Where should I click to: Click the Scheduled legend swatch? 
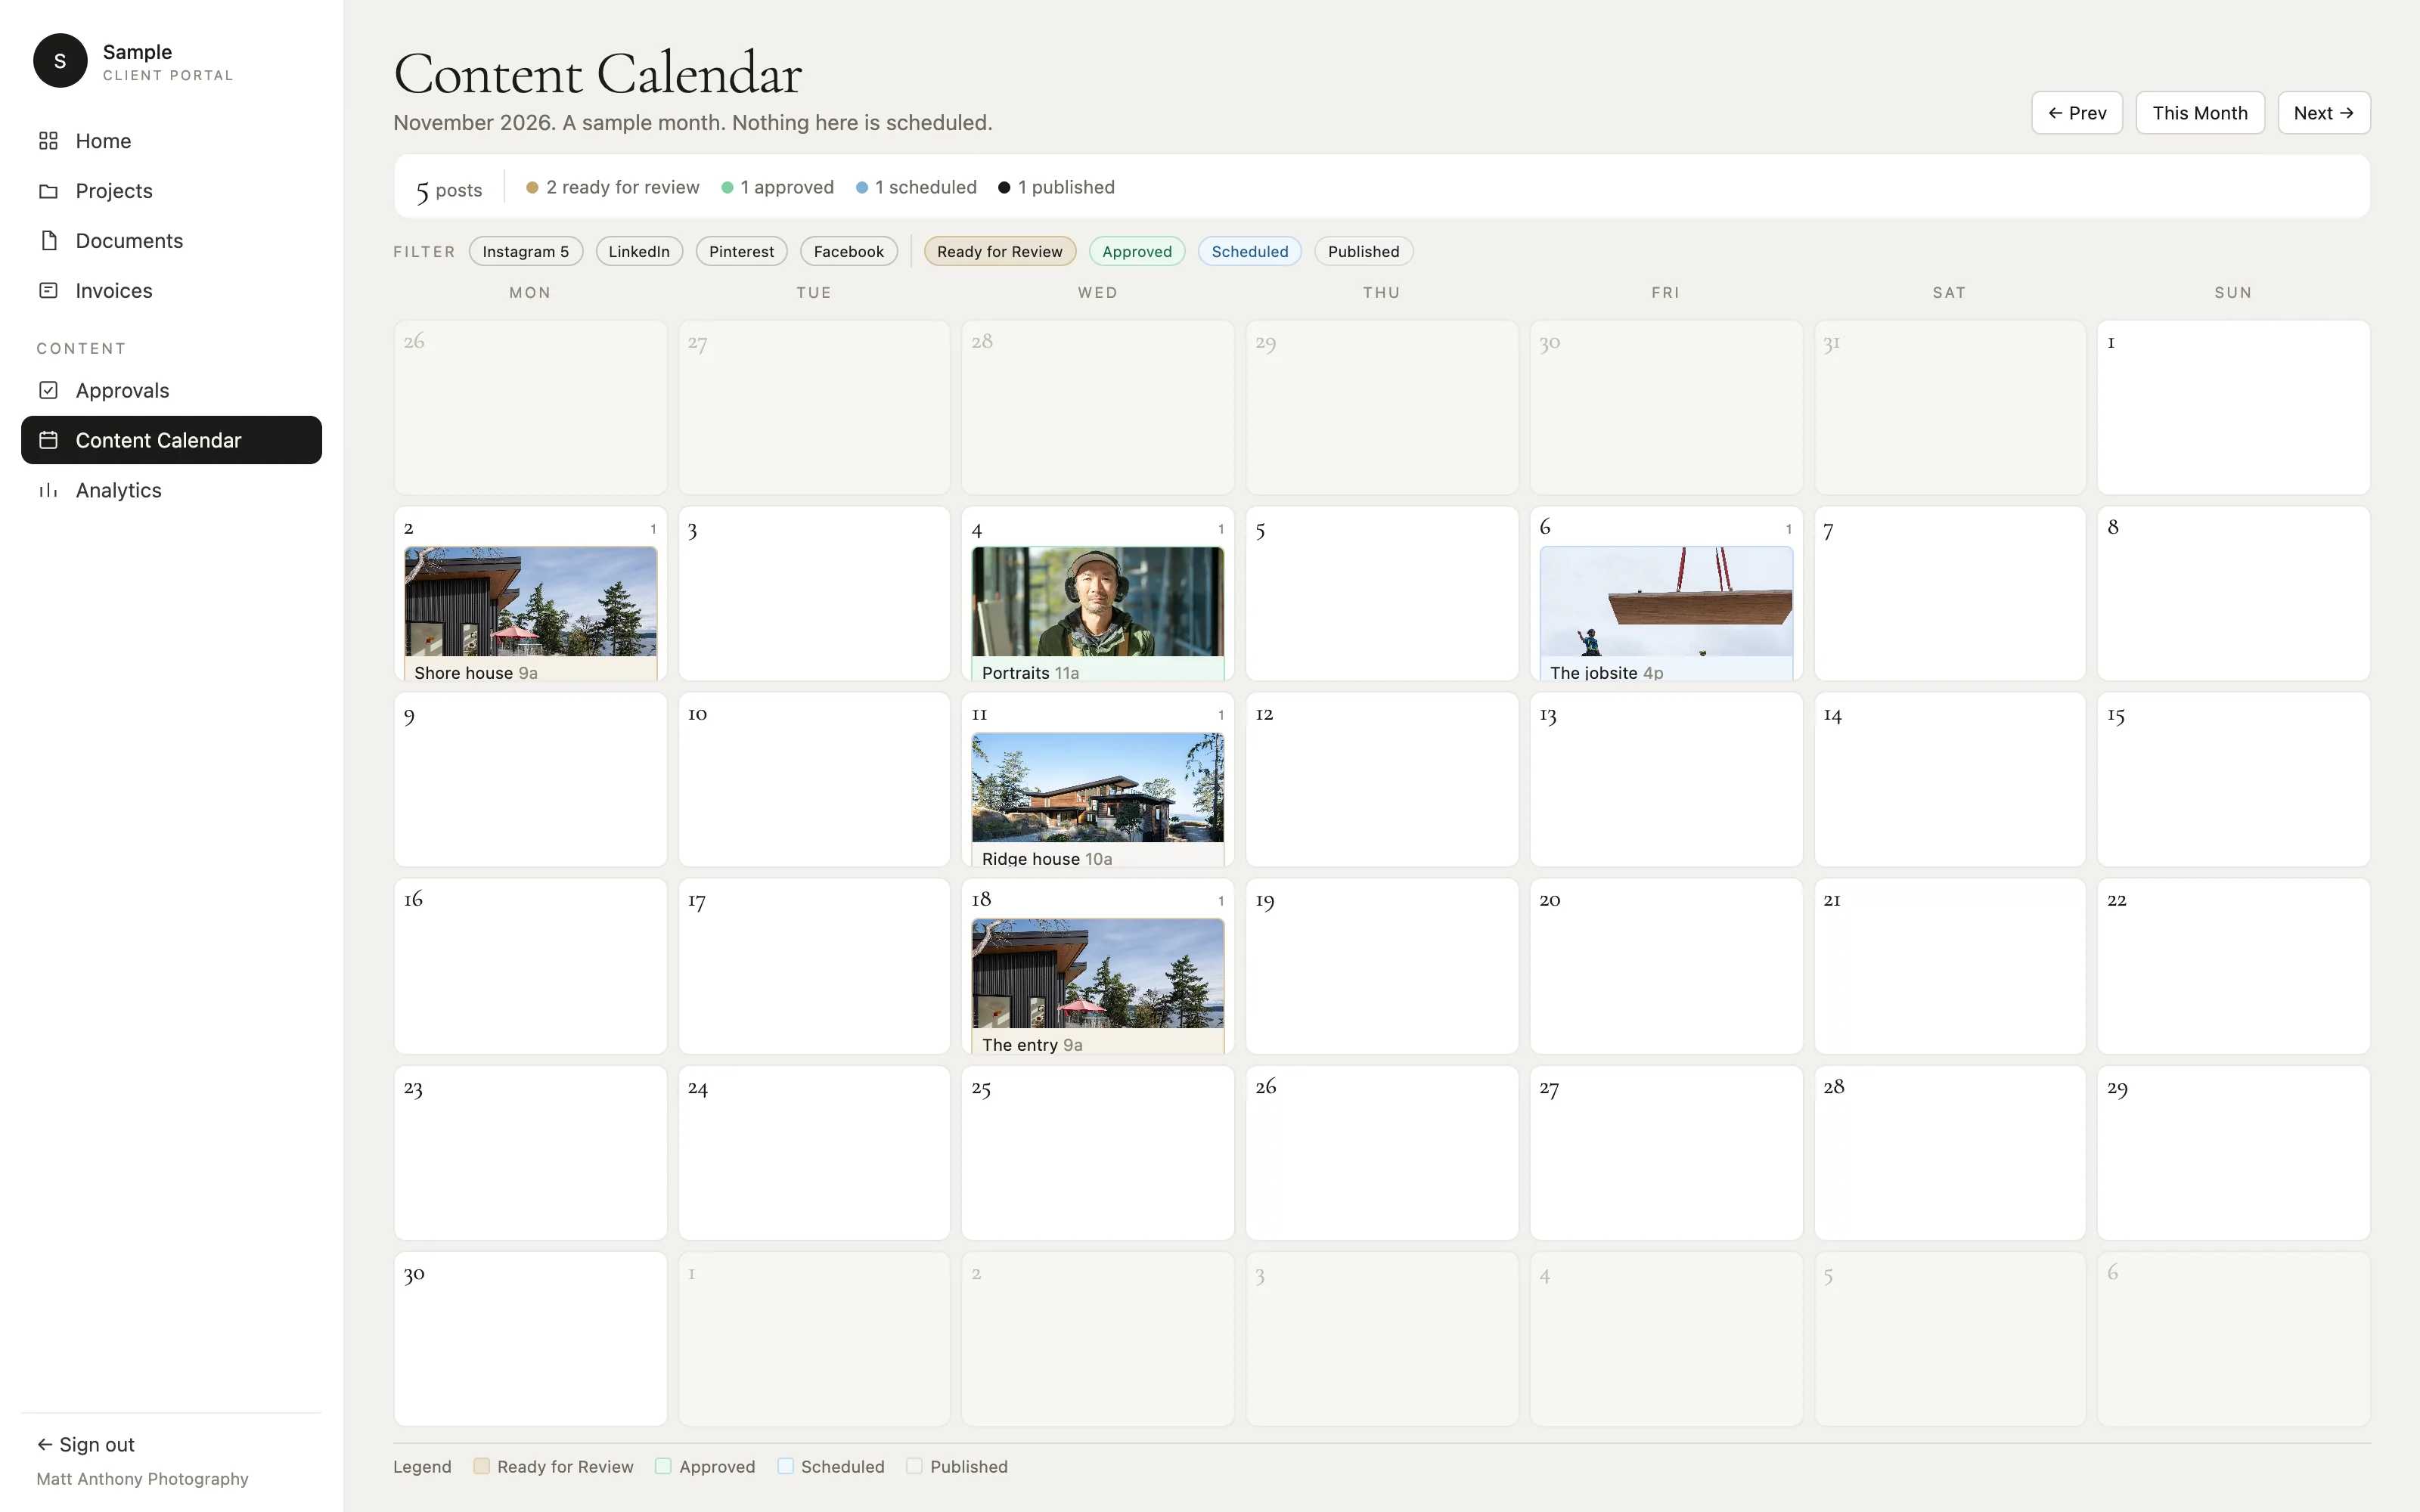click(785, 1466)
